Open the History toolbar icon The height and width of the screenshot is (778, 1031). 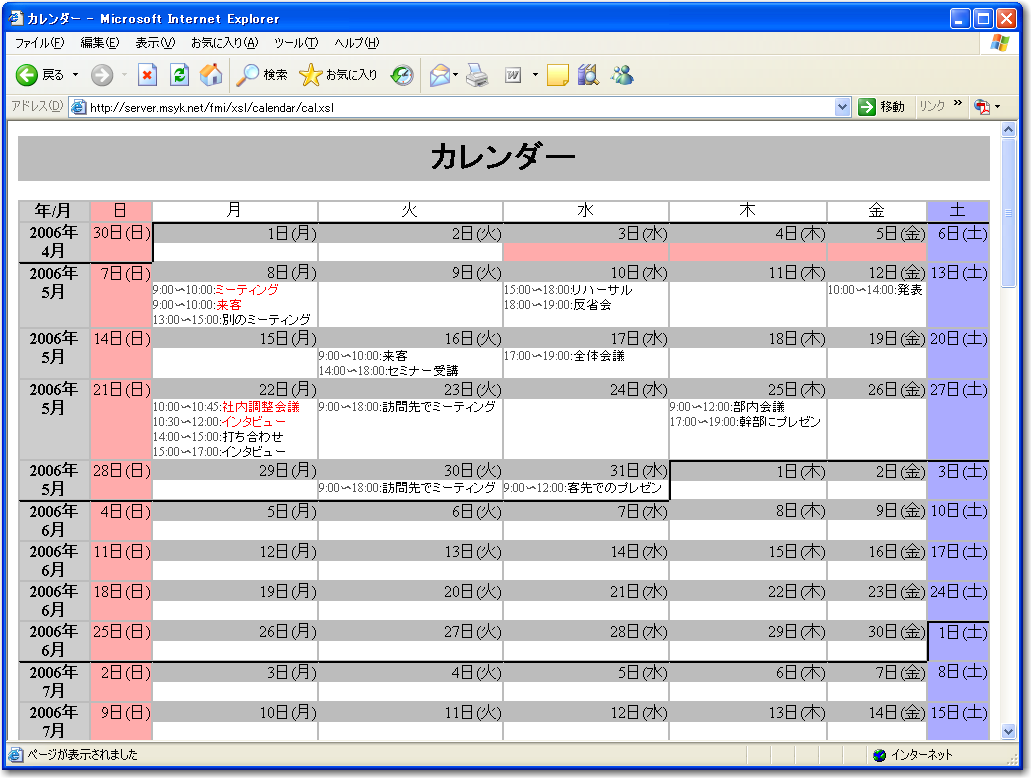click(x=402, y=75)
